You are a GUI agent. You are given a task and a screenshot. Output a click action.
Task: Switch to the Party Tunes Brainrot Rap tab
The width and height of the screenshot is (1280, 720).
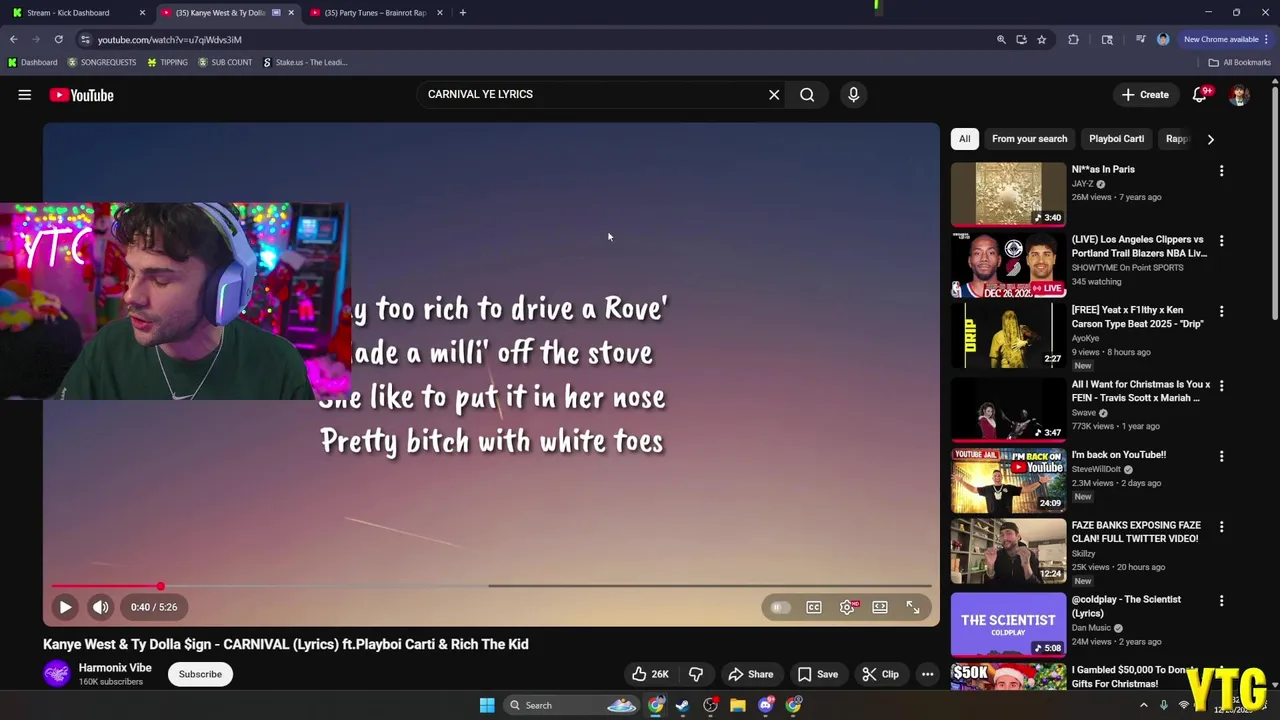[x=375, y=13]
